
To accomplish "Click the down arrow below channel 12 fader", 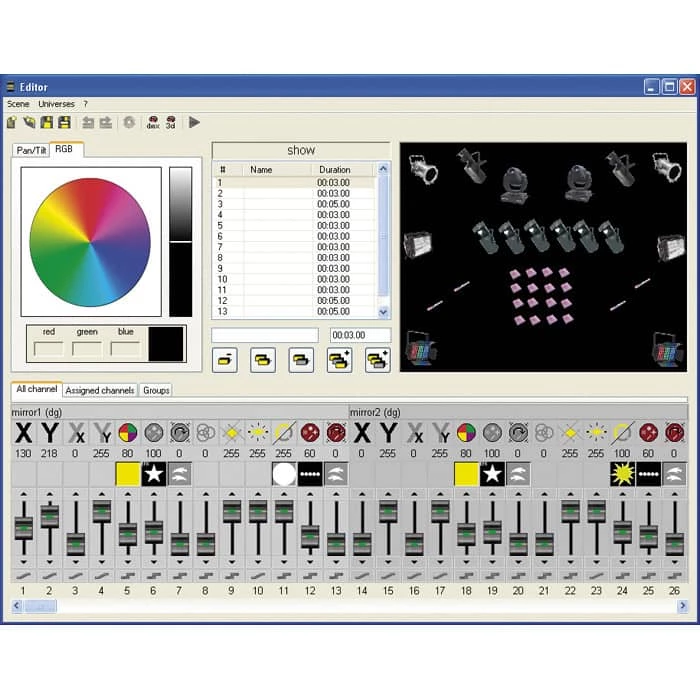I will coord(310,562).
